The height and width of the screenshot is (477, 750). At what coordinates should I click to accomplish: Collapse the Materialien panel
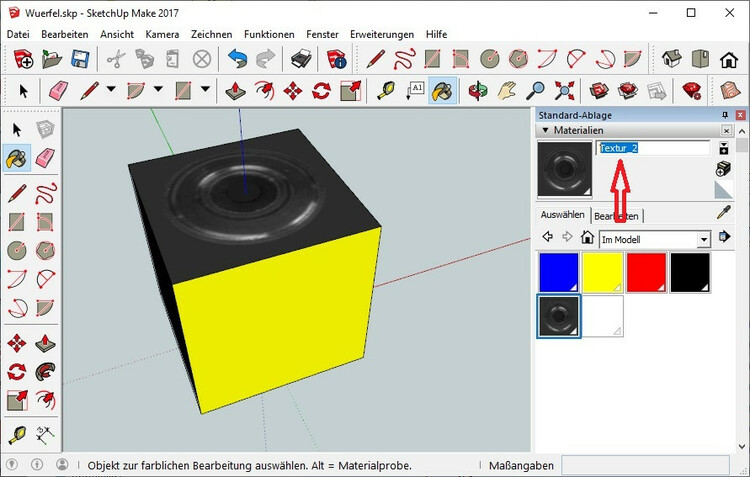(x=545, y=130)
